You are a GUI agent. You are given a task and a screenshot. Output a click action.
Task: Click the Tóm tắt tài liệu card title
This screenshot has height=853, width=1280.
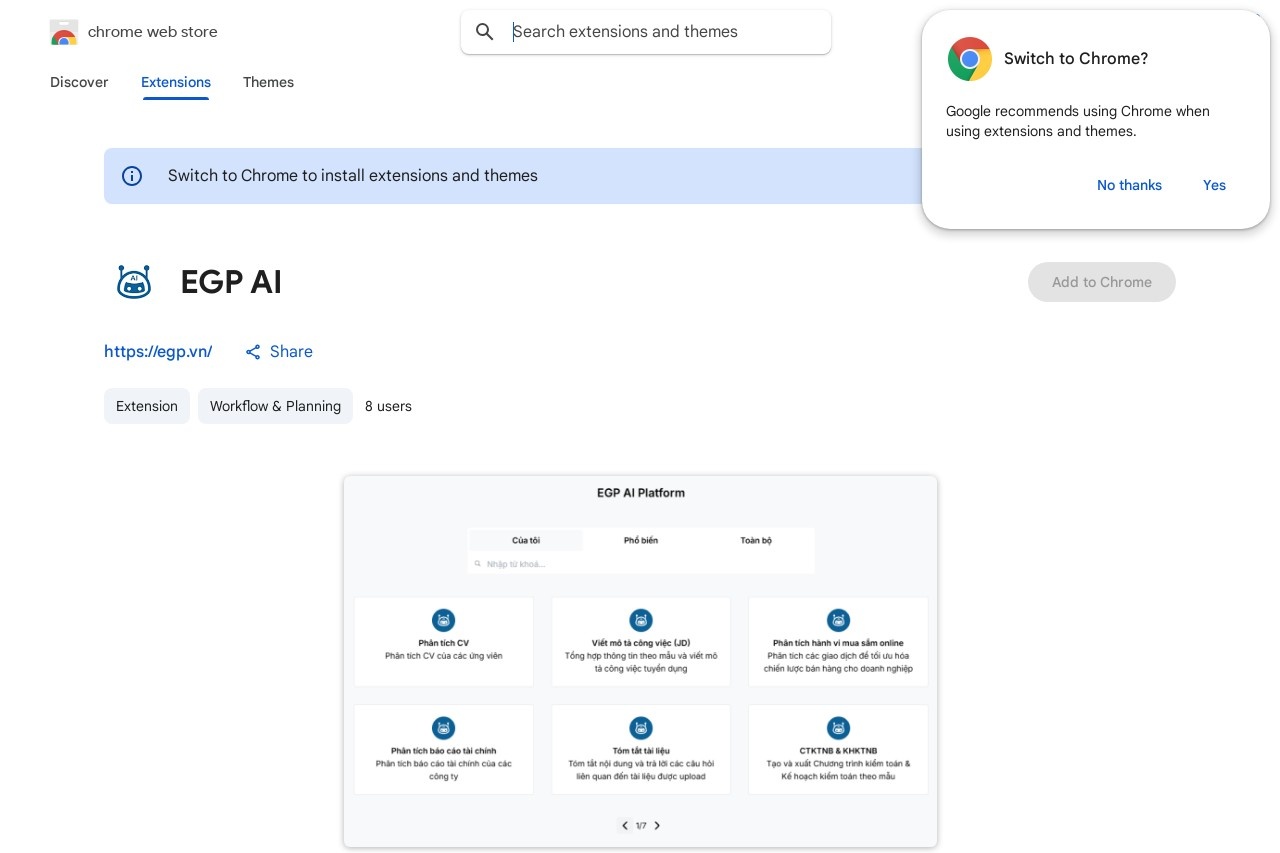pyautogui.click(x=641, y=750)
